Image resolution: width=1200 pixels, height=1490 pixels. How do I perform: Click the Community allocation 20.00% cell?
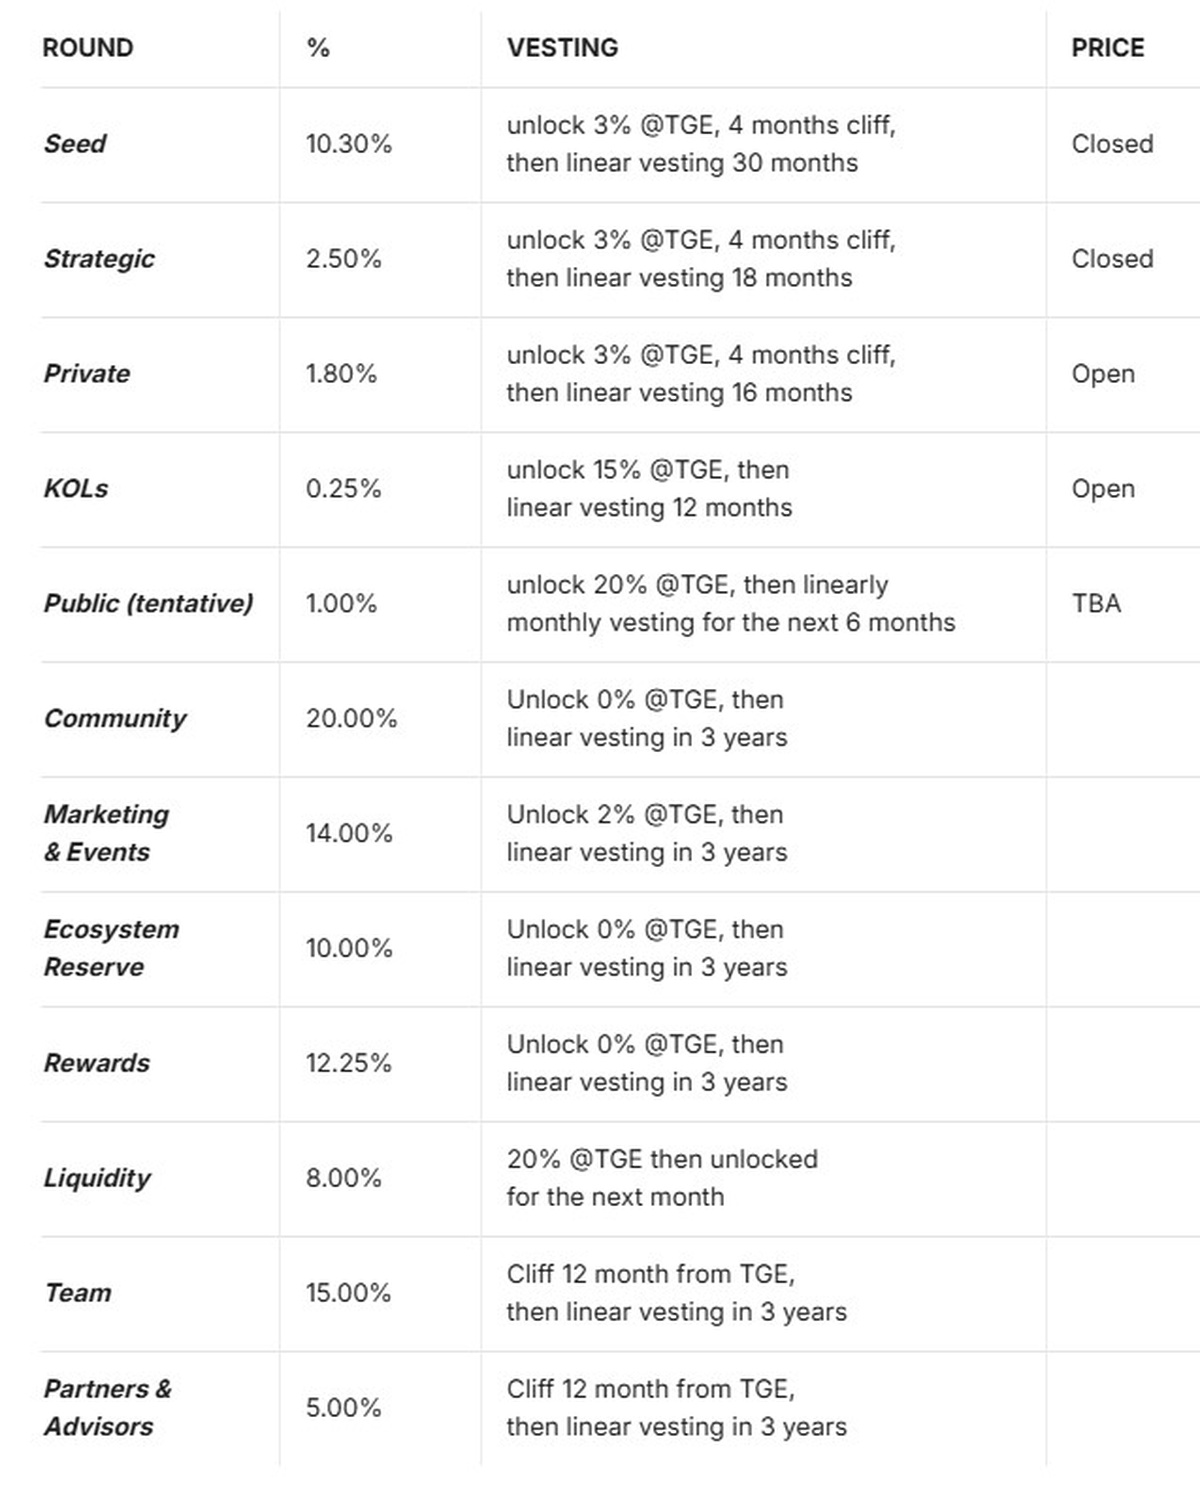point(351,719)
